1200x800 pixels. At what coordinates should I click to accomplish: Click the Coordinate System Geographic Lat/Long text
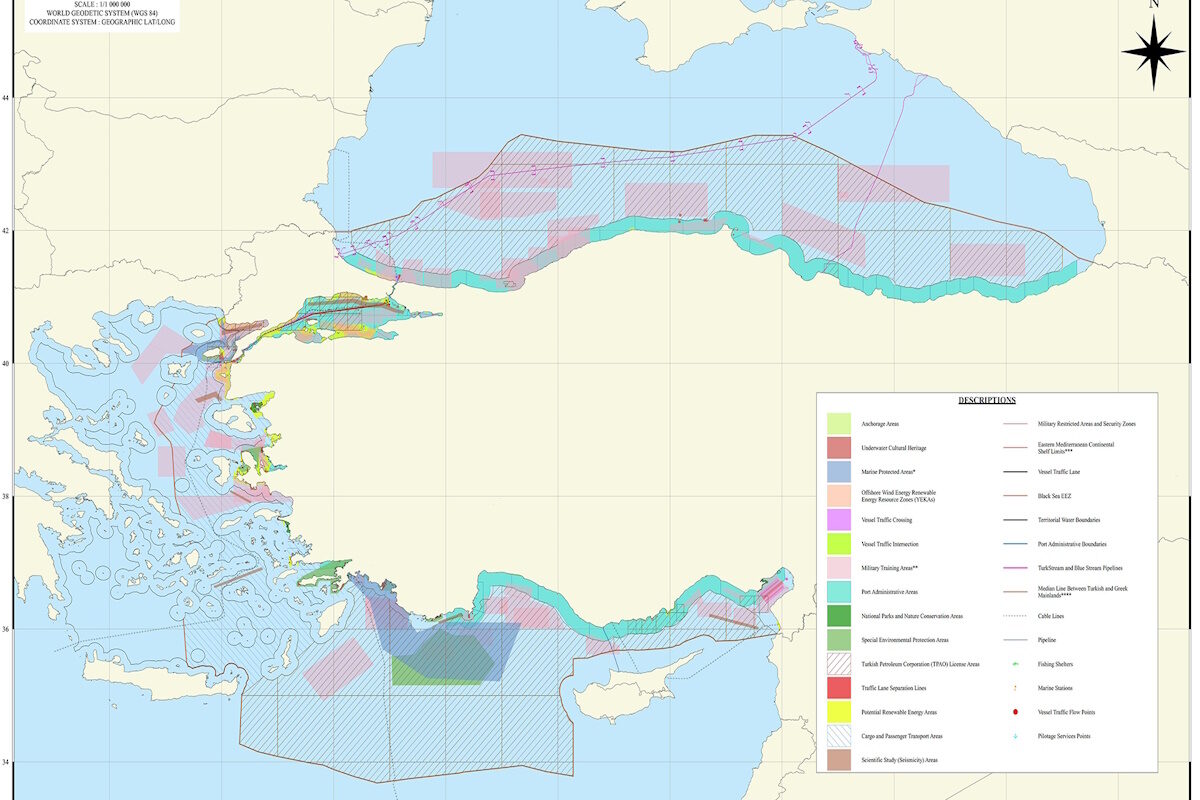(x=96, y=20)
